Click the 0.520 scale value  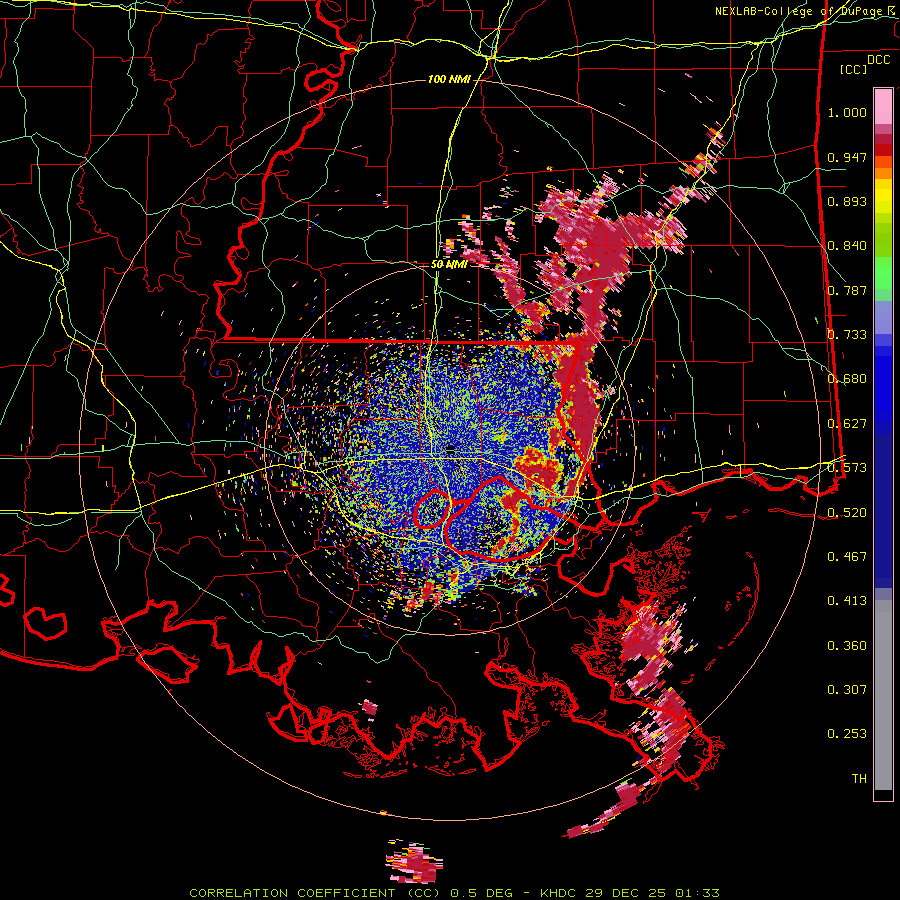click(x=847, y=512)
